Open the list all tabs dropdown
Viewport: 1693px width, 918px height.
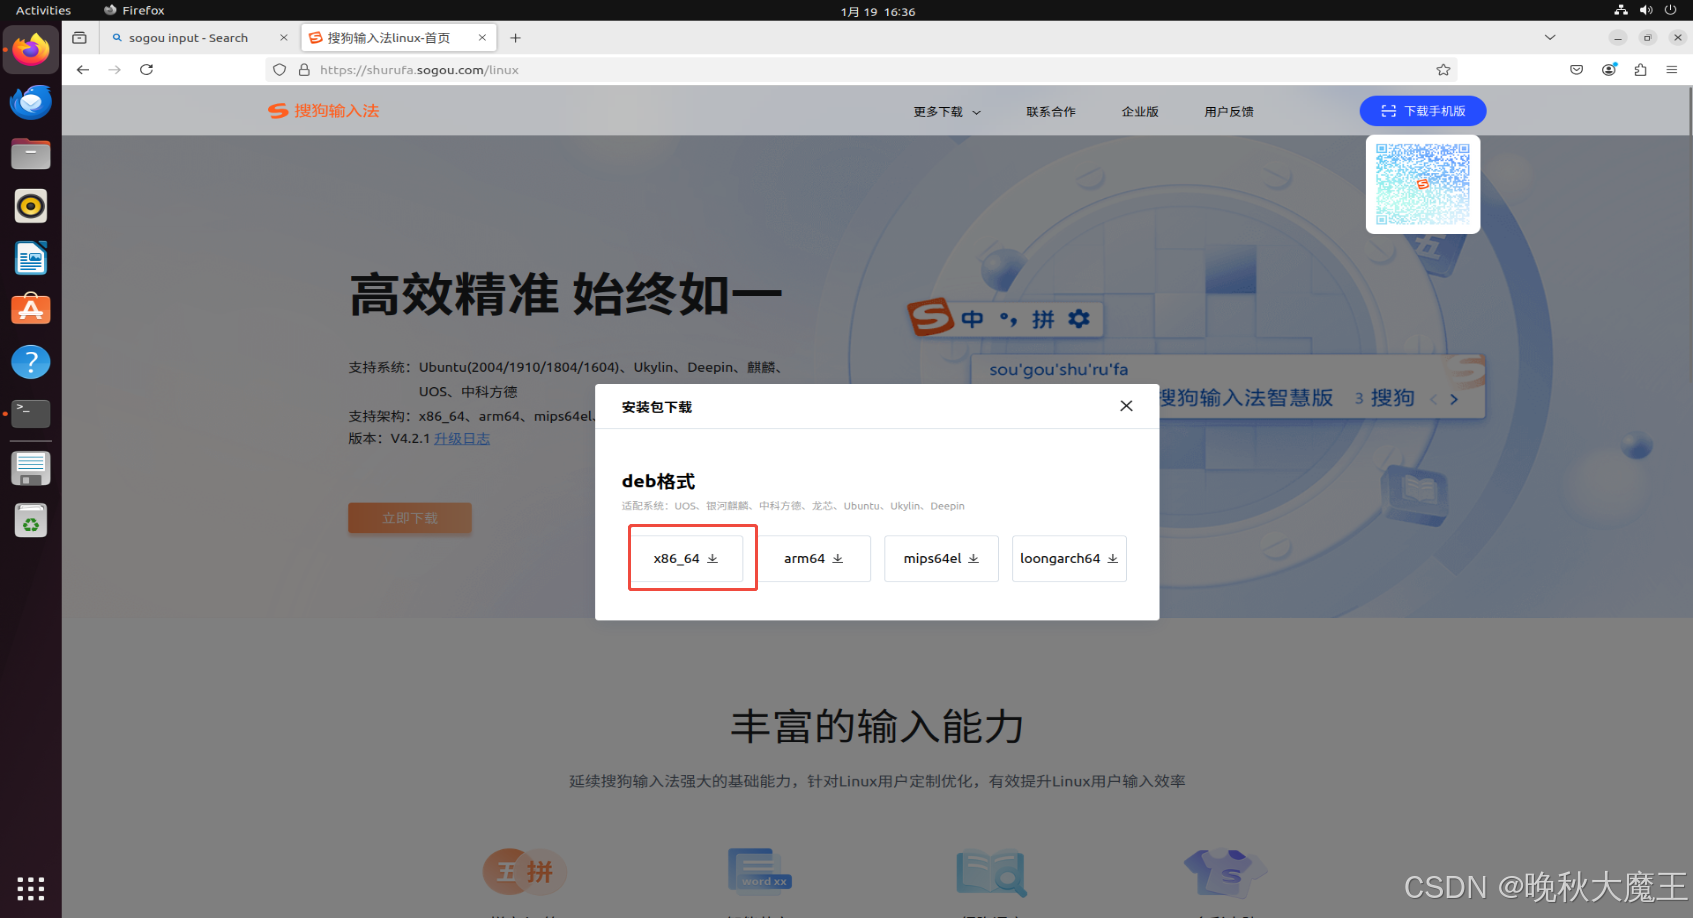click(1550, 38)
